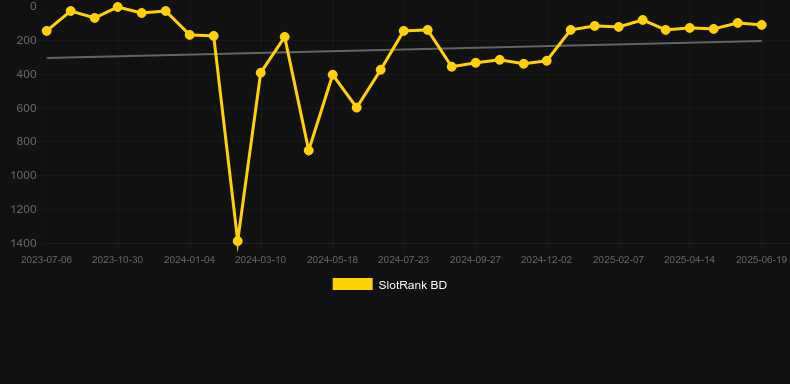790x384 pixels.
Task: Click the lowest data point near rank 1400
Action: click(x=238, y=241)
